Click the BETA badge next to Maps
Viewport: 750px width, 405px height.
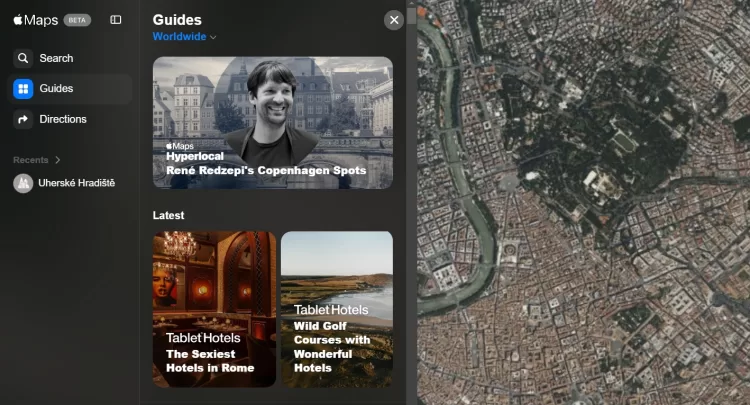pos(77,20)
